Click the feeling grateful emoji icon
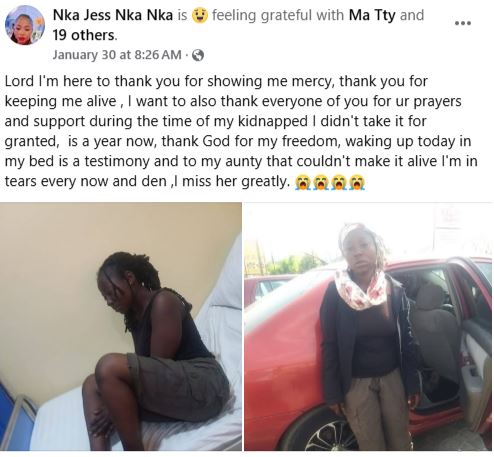 (x=200, y=15)
